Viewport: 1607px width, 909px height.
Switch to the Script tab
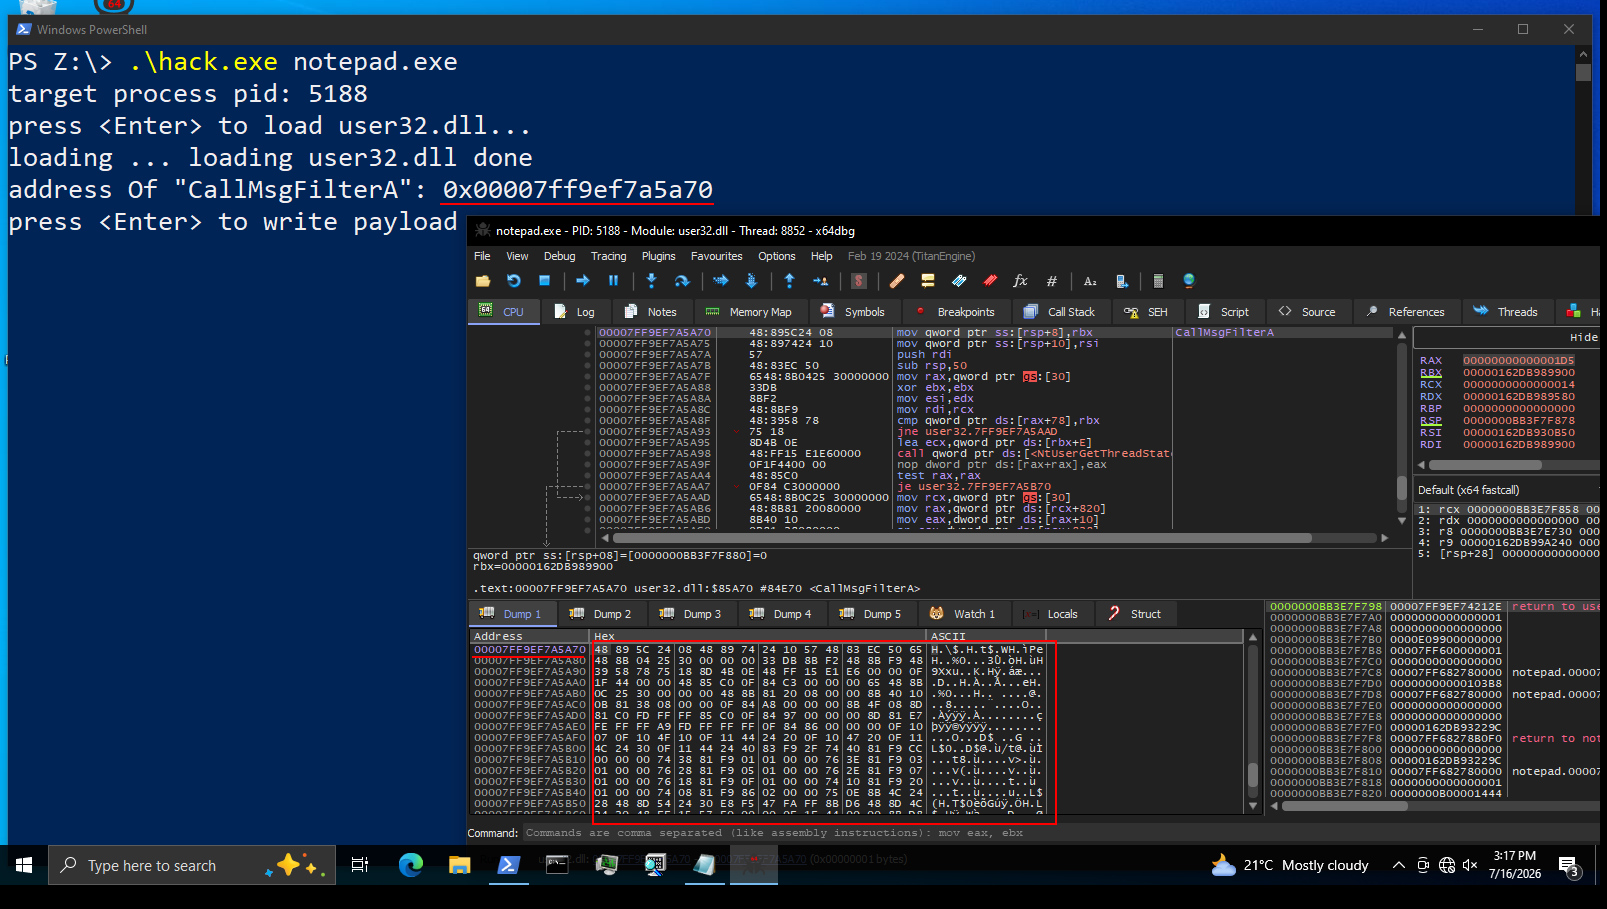(x=1224, y=312)
